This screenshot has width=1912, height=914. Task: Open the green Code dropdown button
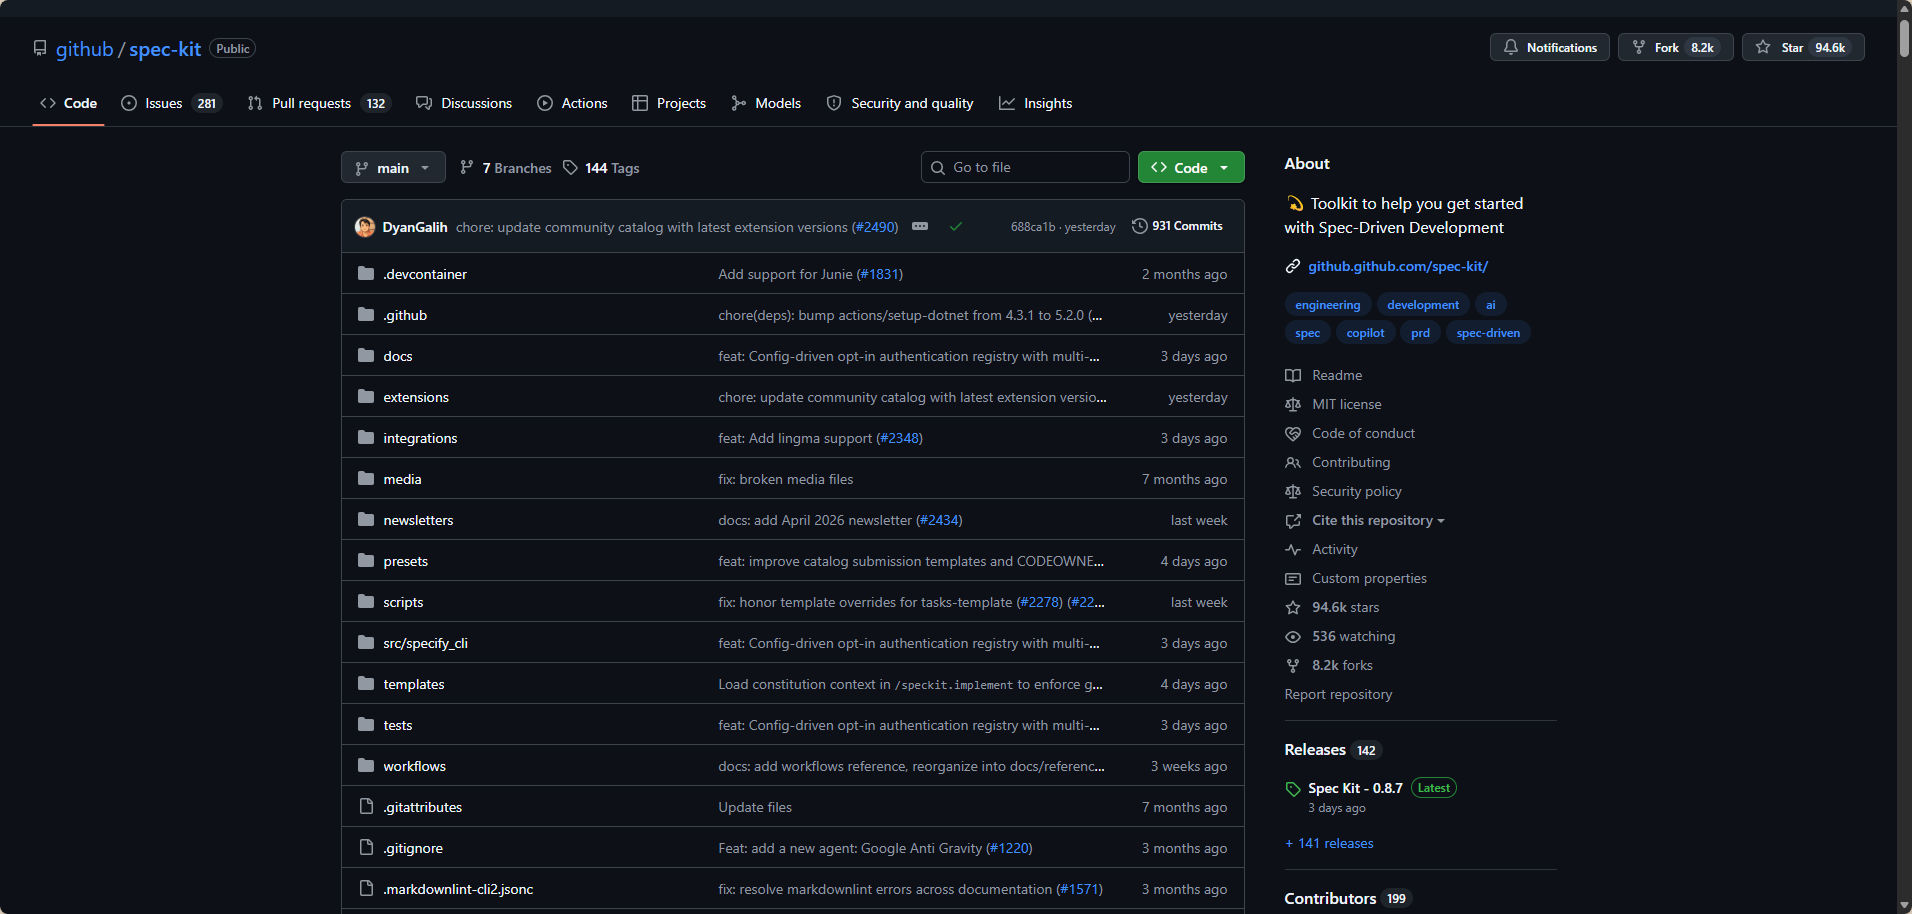[1191, 167]
